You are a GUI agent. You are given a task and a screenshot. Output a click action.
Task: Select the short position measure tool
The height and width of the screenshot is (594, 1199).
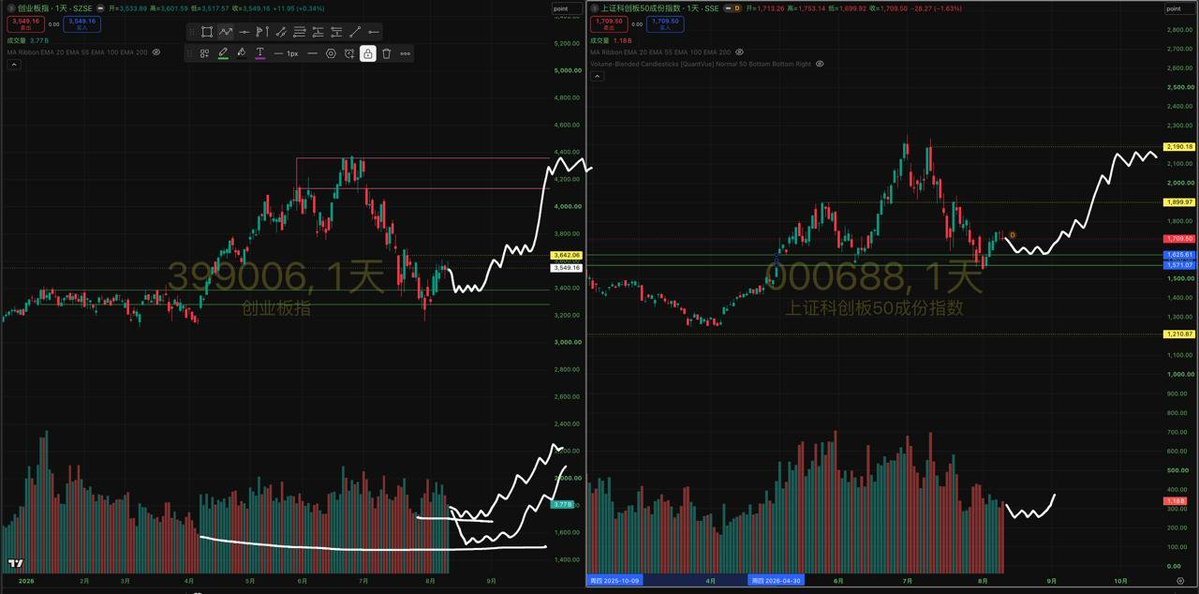336,32
